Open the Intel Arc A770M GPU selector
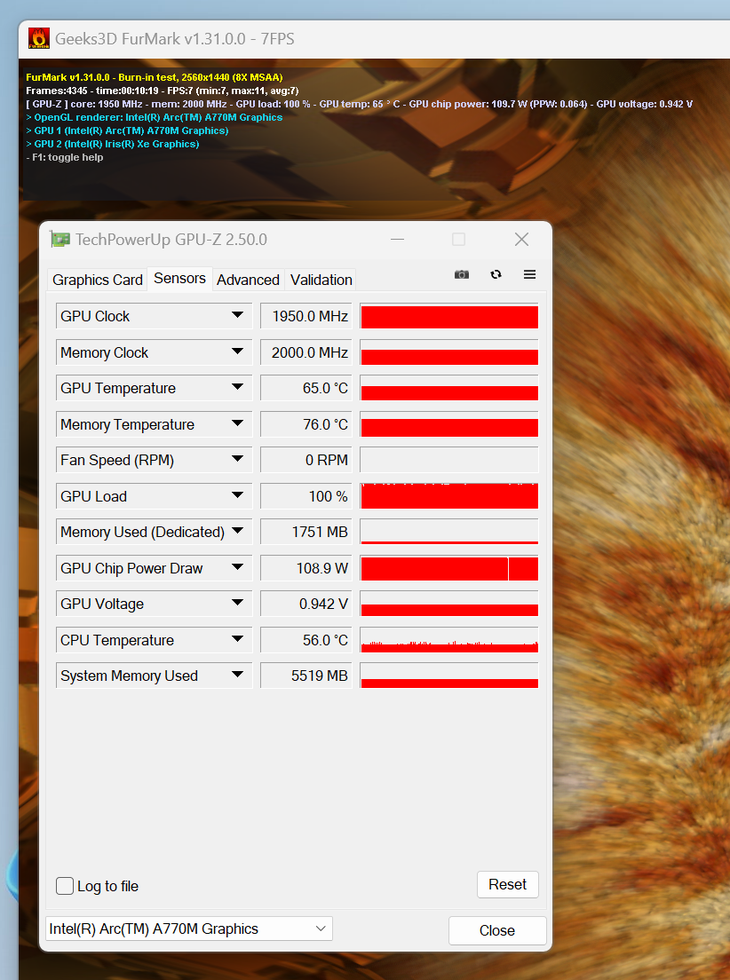The image size is (730, 980). 189,929
